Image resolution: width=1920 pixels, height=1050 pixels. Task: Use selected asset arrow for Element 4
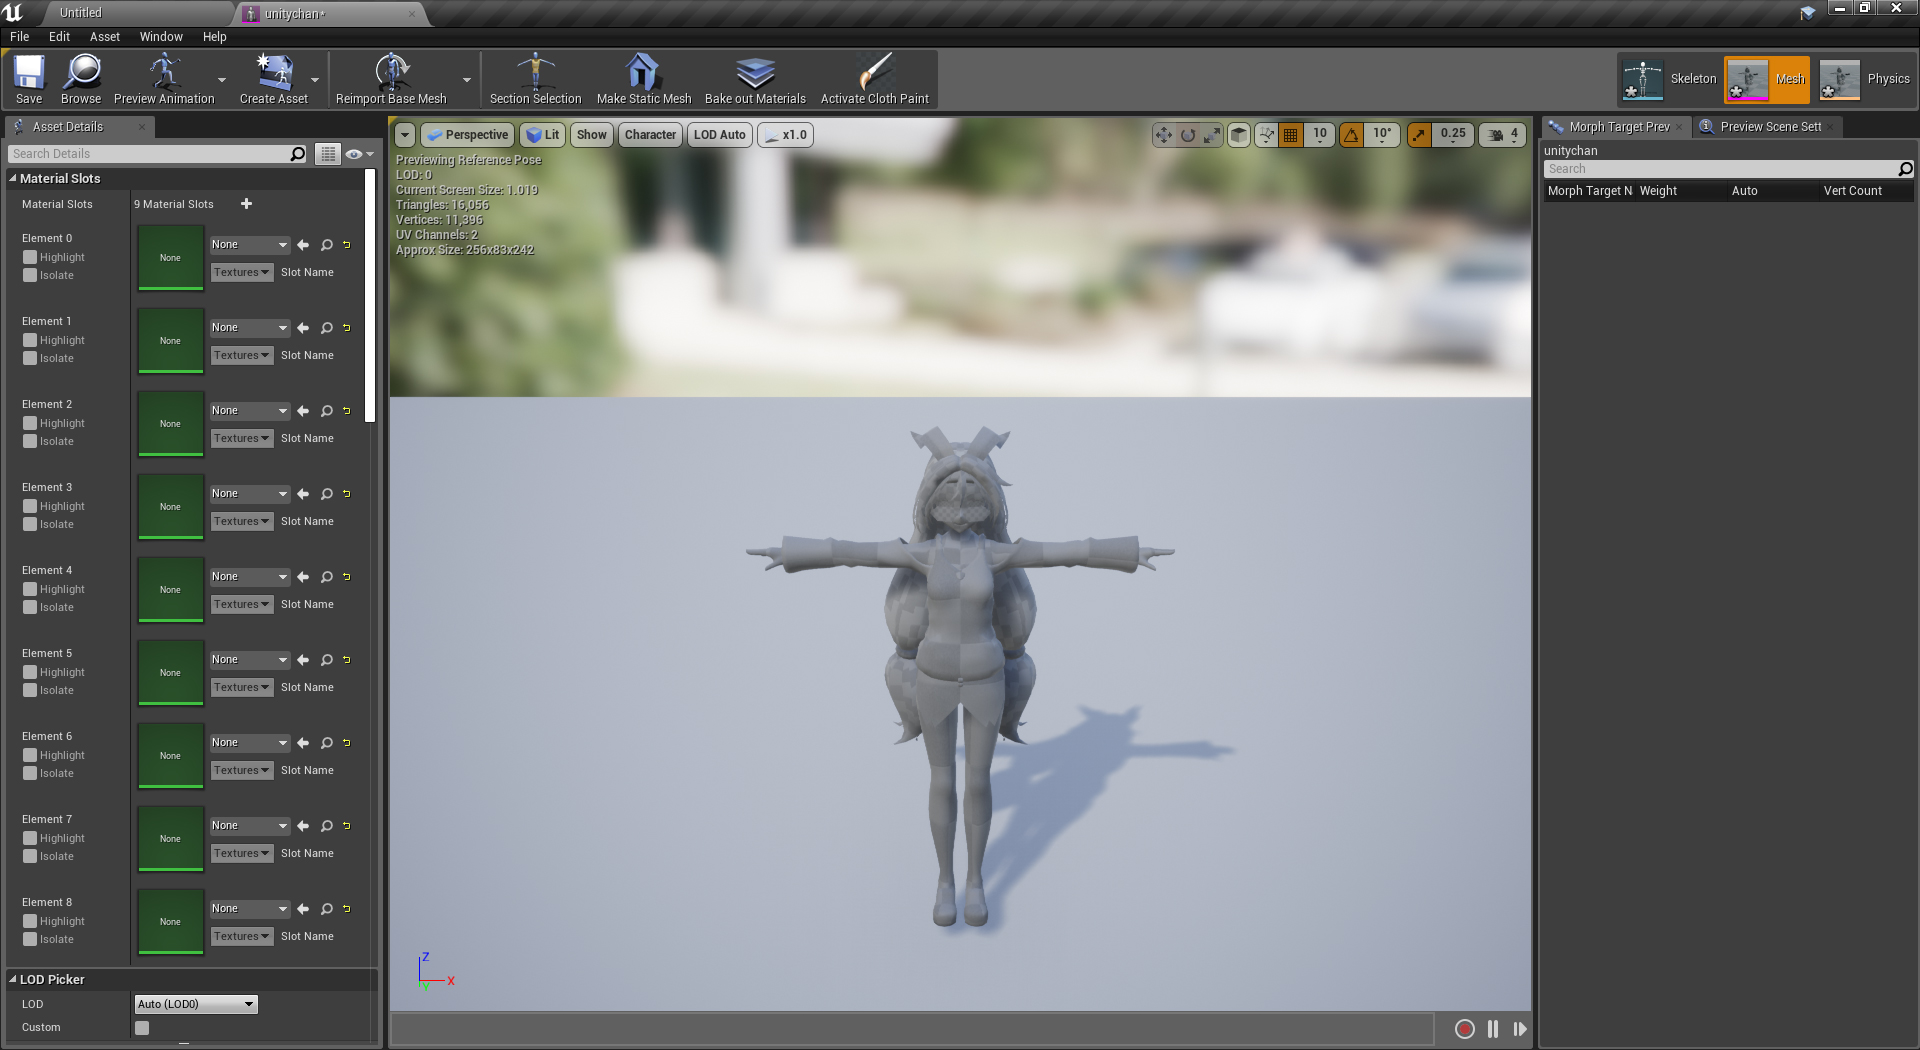[x=303, y=577]
